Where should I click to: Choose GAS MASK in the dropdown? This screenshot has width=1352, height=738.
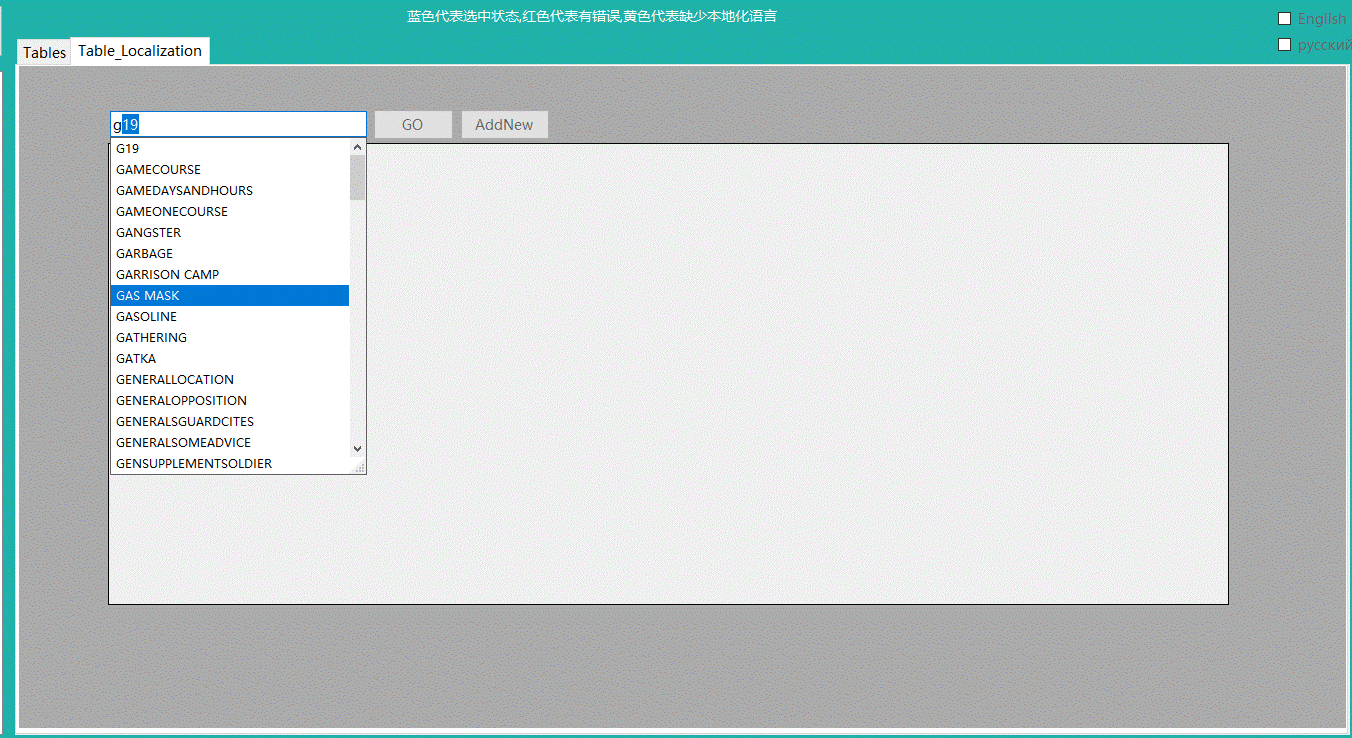pos(148,296)
